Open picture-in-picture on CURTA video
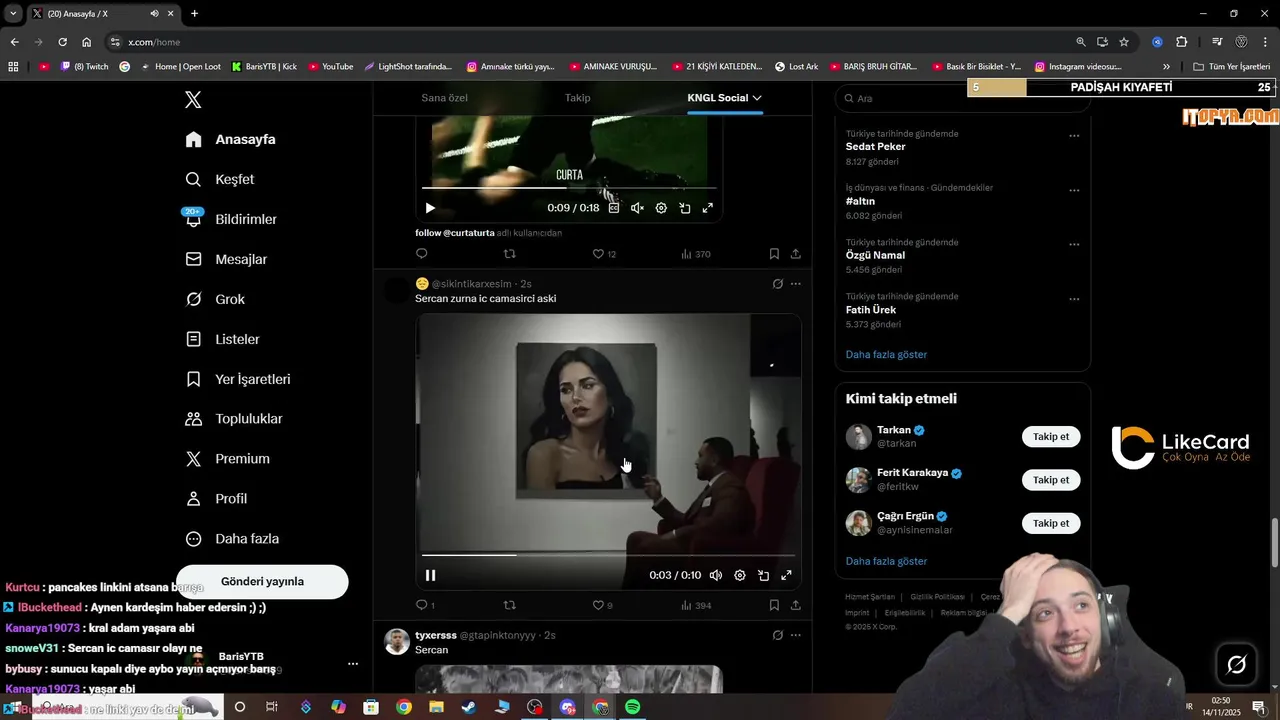This screenshot has width=1280, height=720. pyautogui.click(x=685, y=208)
